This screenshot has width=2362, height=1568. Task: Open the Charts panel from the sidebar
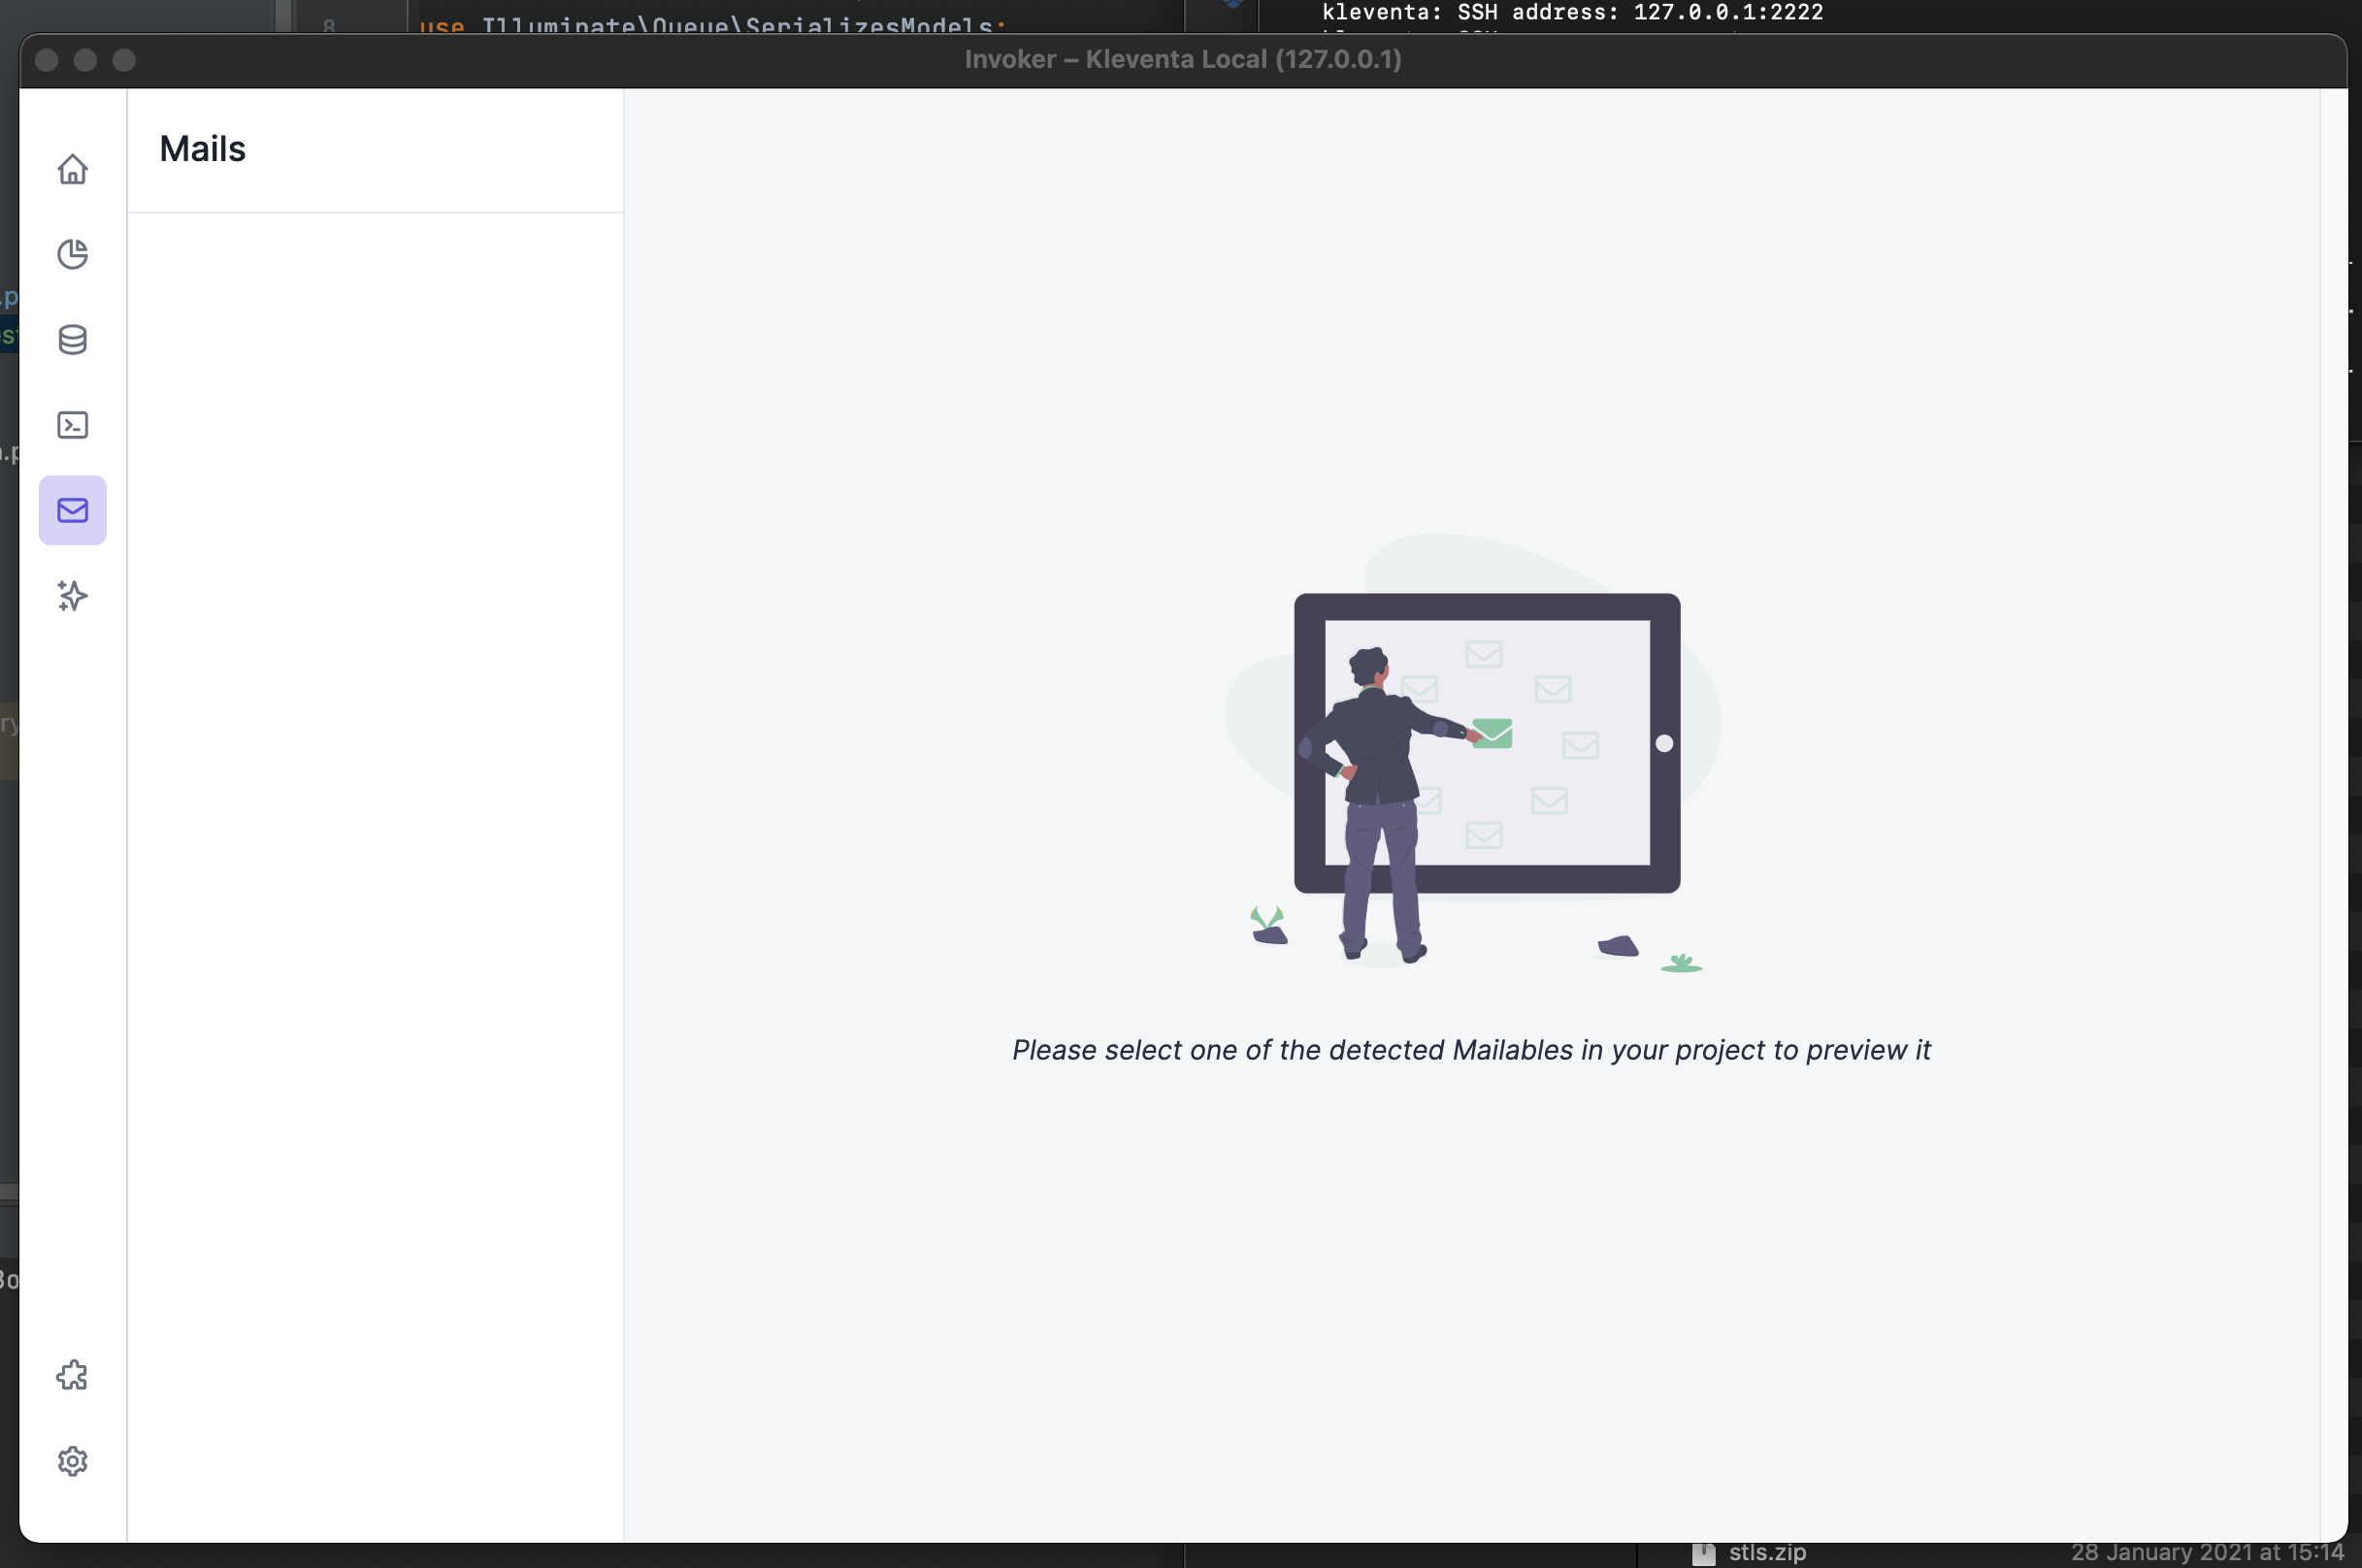pyautogui.click(x=72, y=254)
